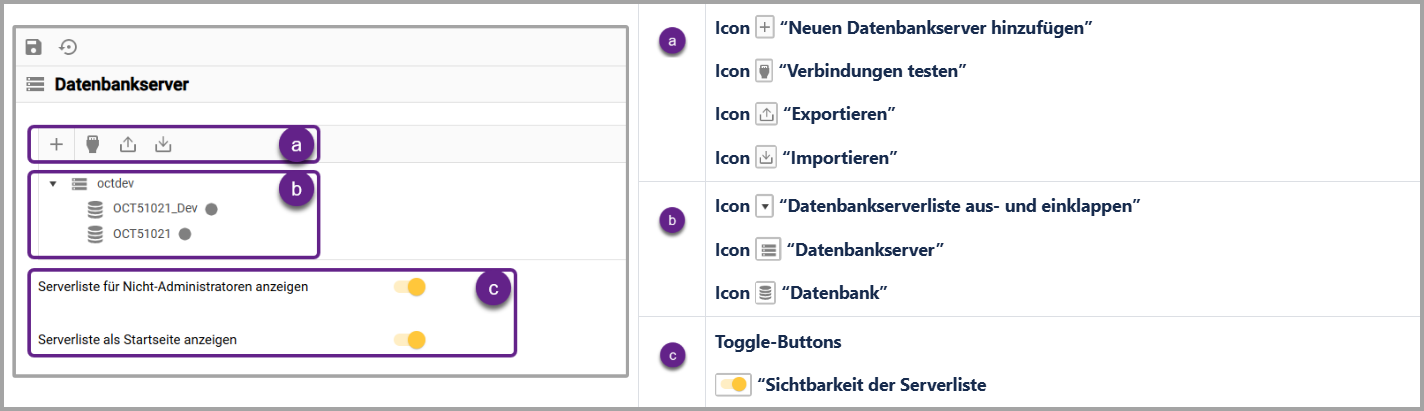The width and height of the screenshot is (1424, 411).
Task: Select the OCT51021 database entry
Action: tap(142, 234)
